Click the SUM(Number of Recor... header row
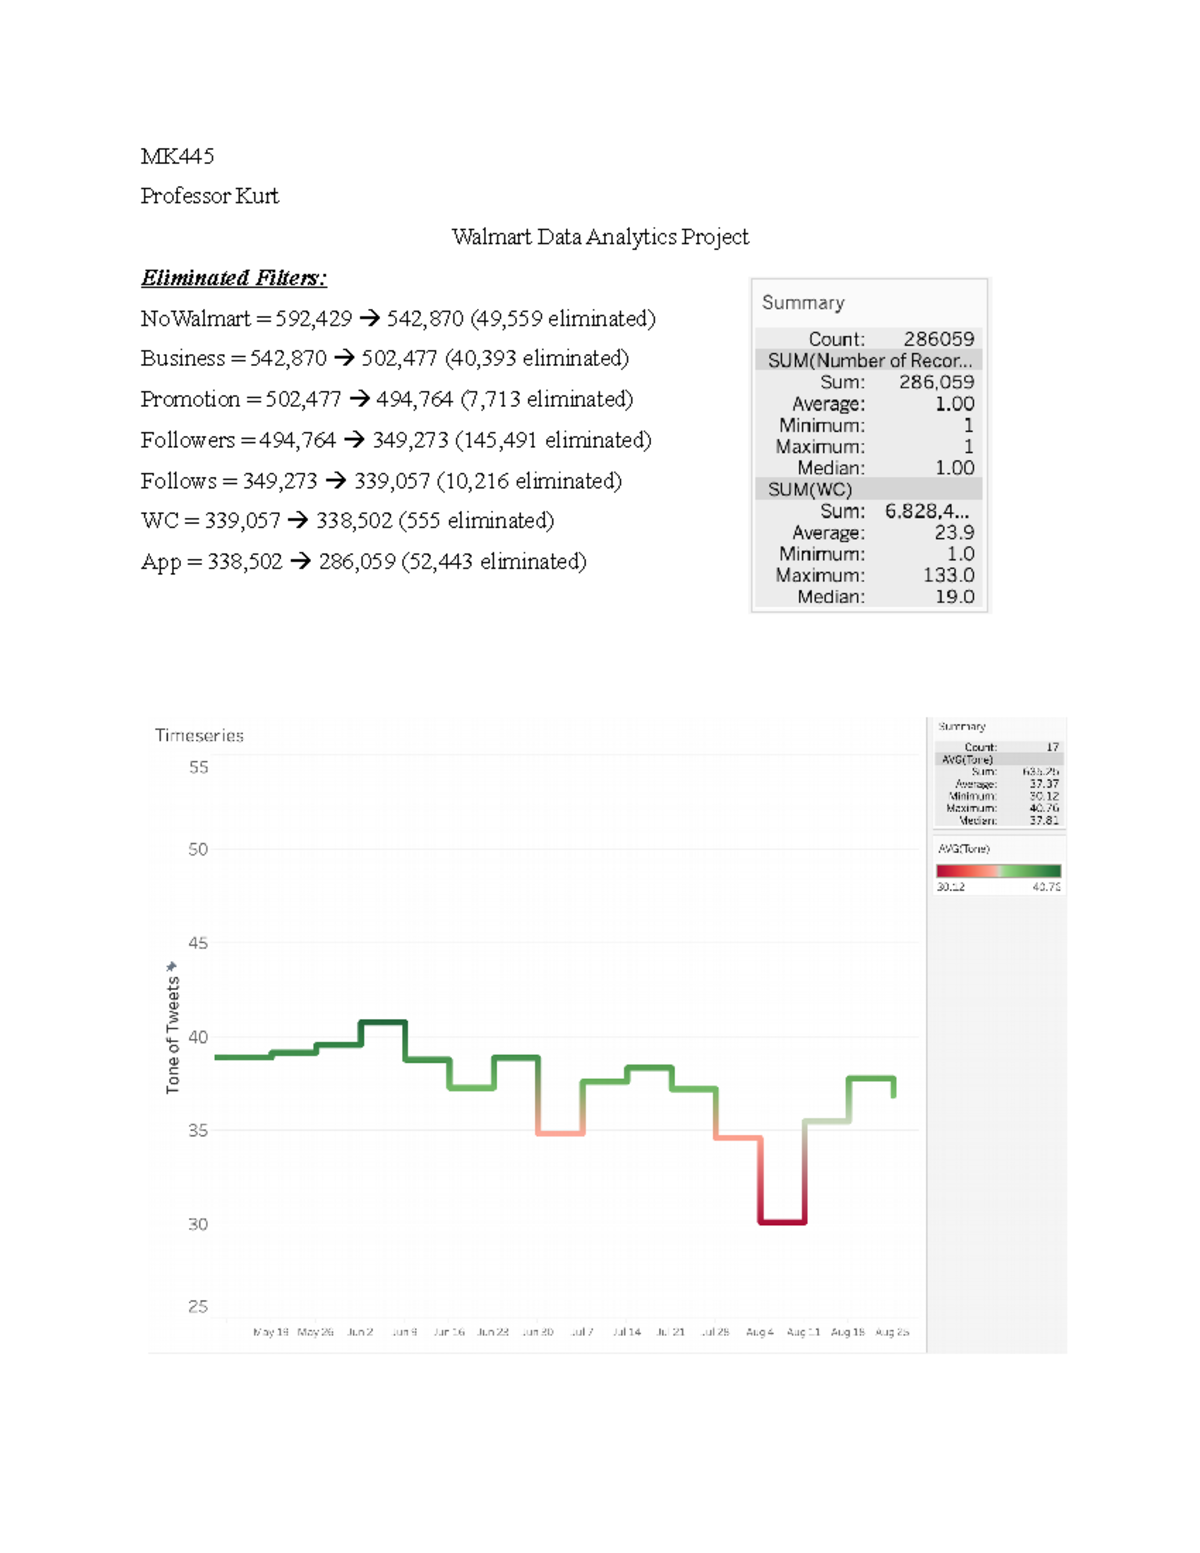 tap(869, 361)
